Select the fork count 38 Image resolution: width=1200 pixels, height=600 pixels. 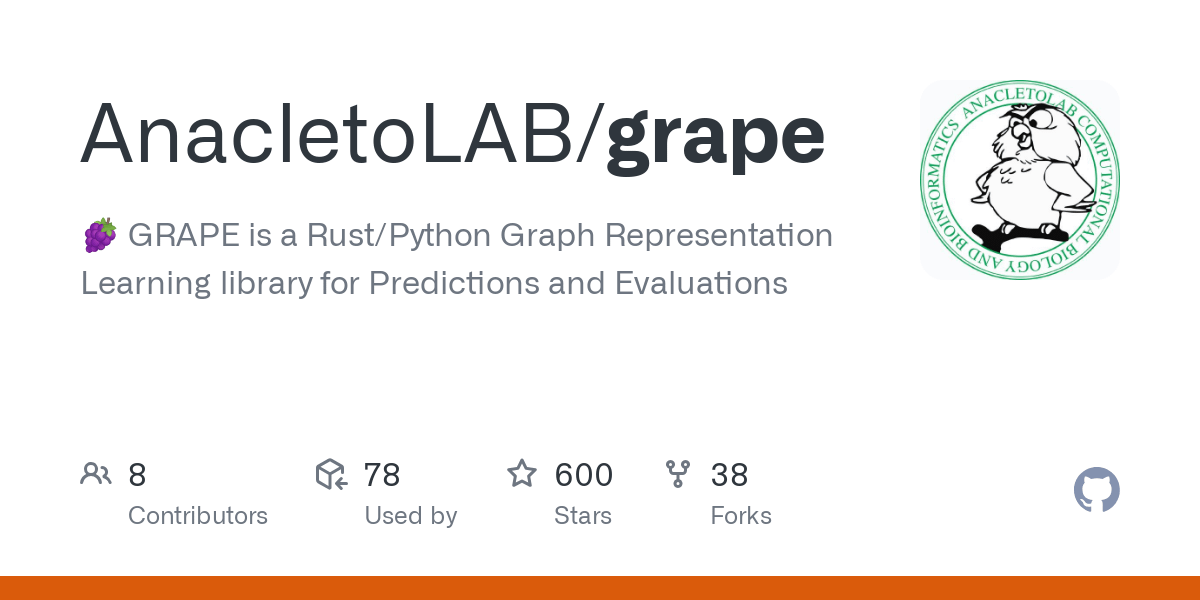click(x=729, y=475)
